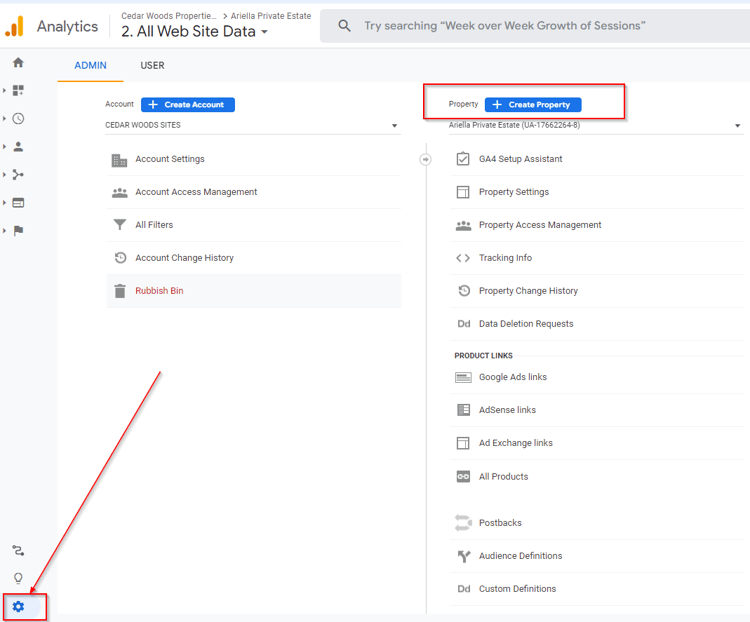Click the Property Change History clock icon

click(464, 291)
